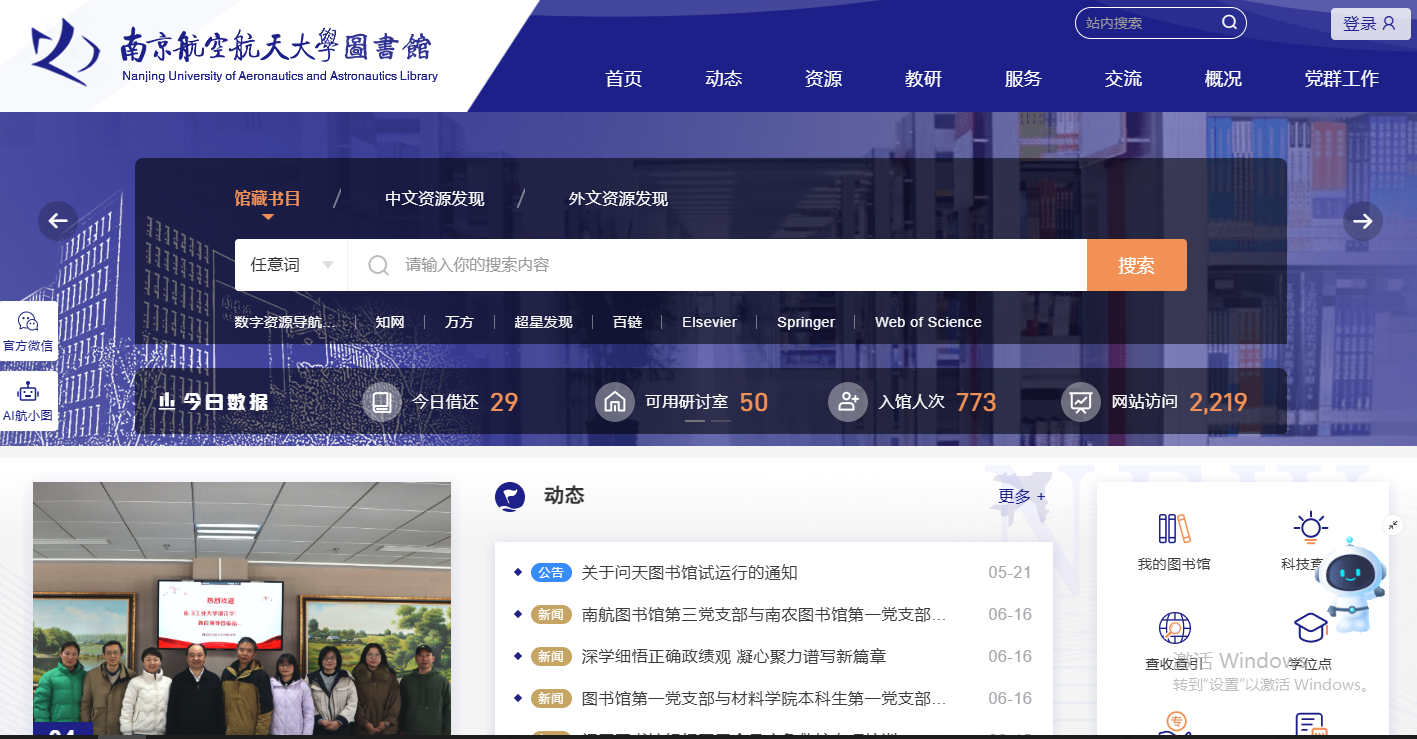The height and width of the screenshot is (739, 1417).
Task: Open the 资源 navigation menu
Action: (823, 79)
